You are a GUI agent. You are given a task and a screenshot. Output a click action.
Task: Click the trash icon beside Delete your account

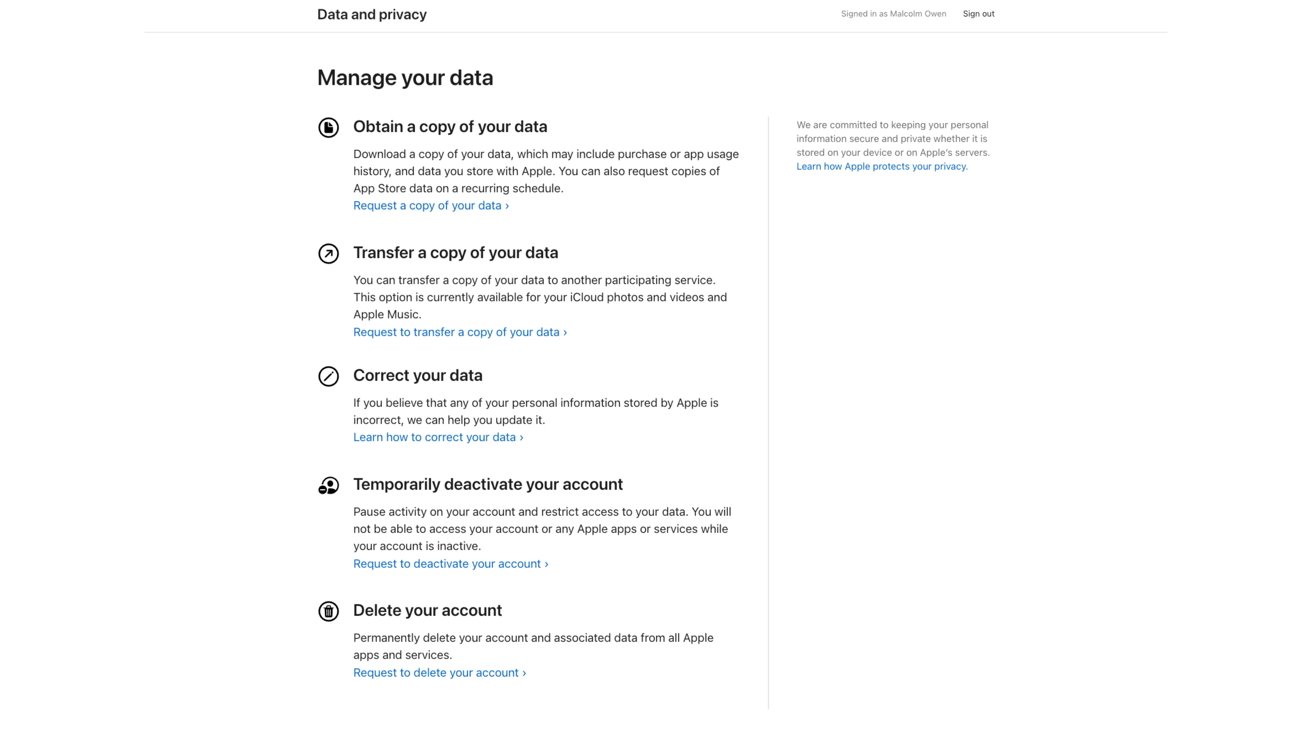(328, 611)
